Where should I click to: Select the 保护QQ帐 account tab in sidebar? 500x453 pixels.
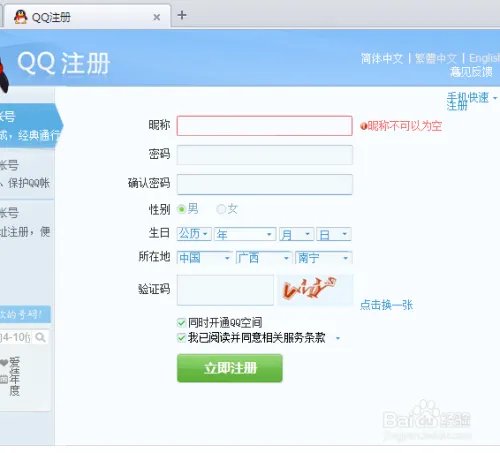[27, 175]
